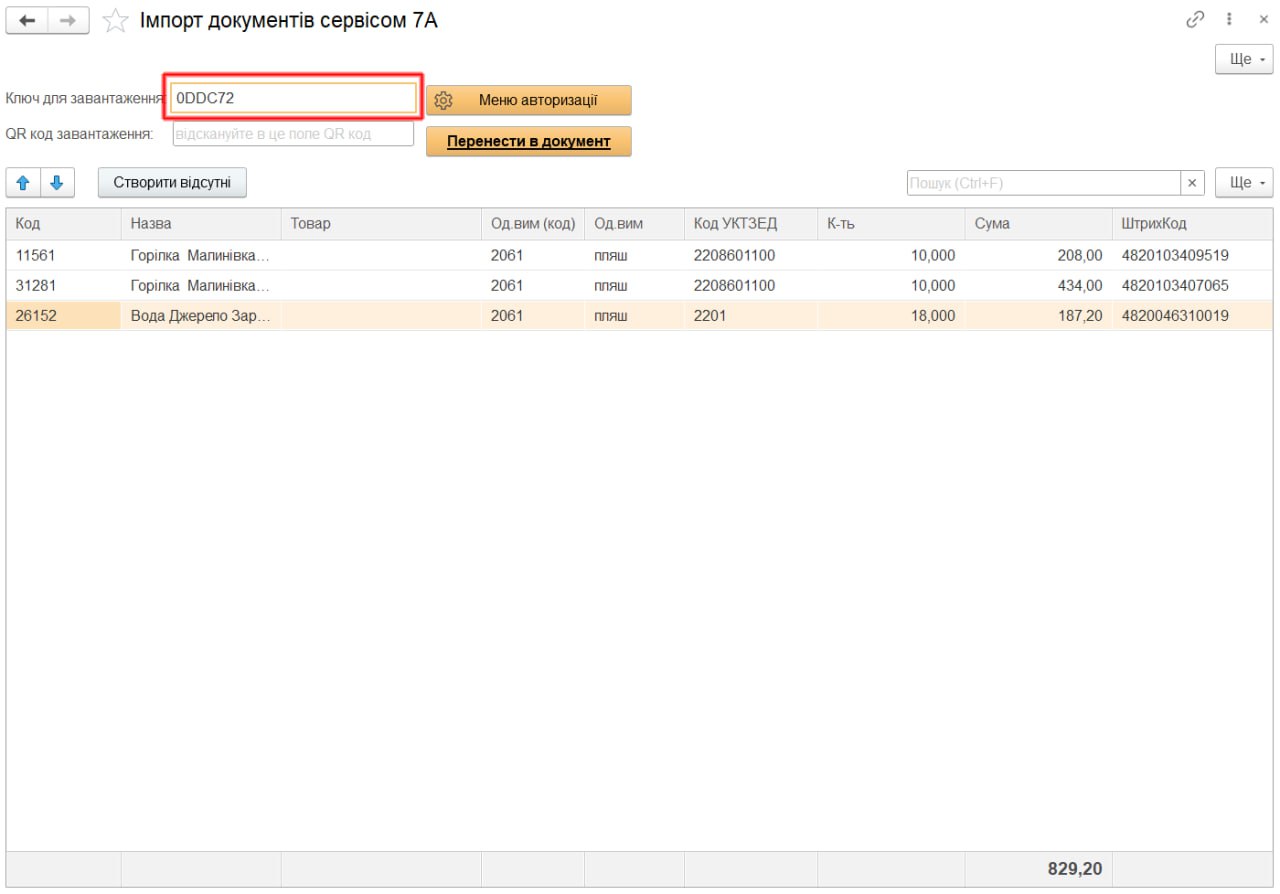This screenshot has height=894, width=1280.
Task: Open Меню авторизації button
Action: [x=529, y=100]
